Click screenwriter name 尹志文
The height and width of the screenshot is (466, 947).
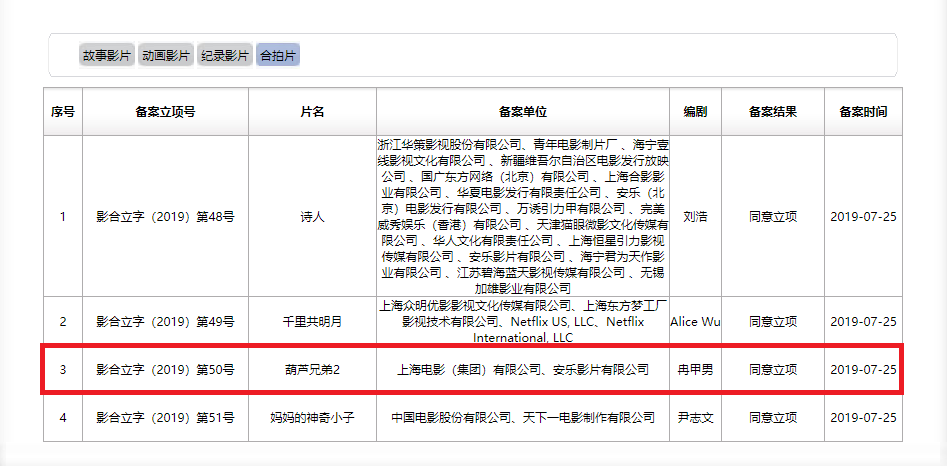point(695,417)
